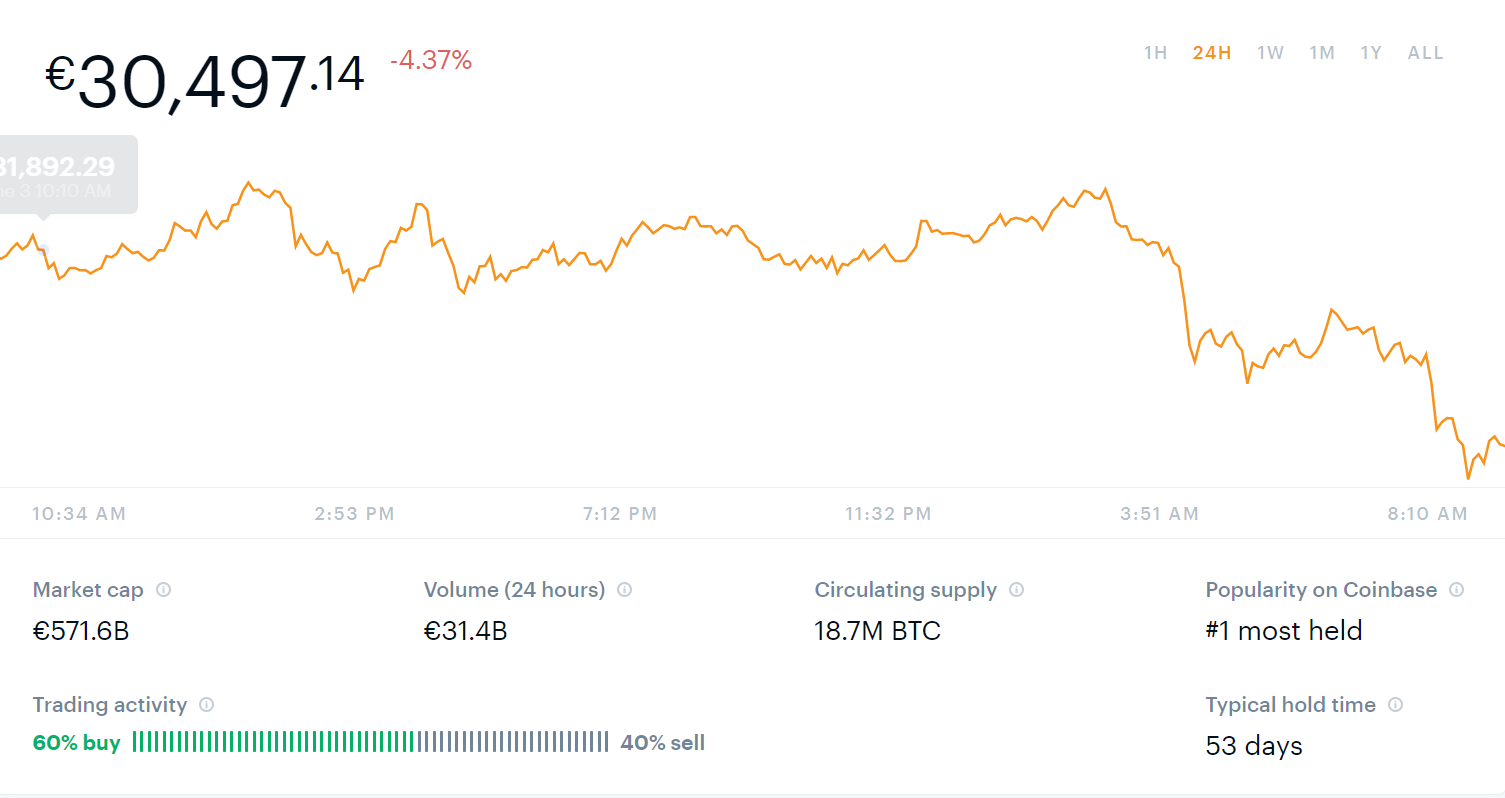Show the 1Y price history
The width and height of the screenshot is (1505, 798).
(x=1370, y=53)
